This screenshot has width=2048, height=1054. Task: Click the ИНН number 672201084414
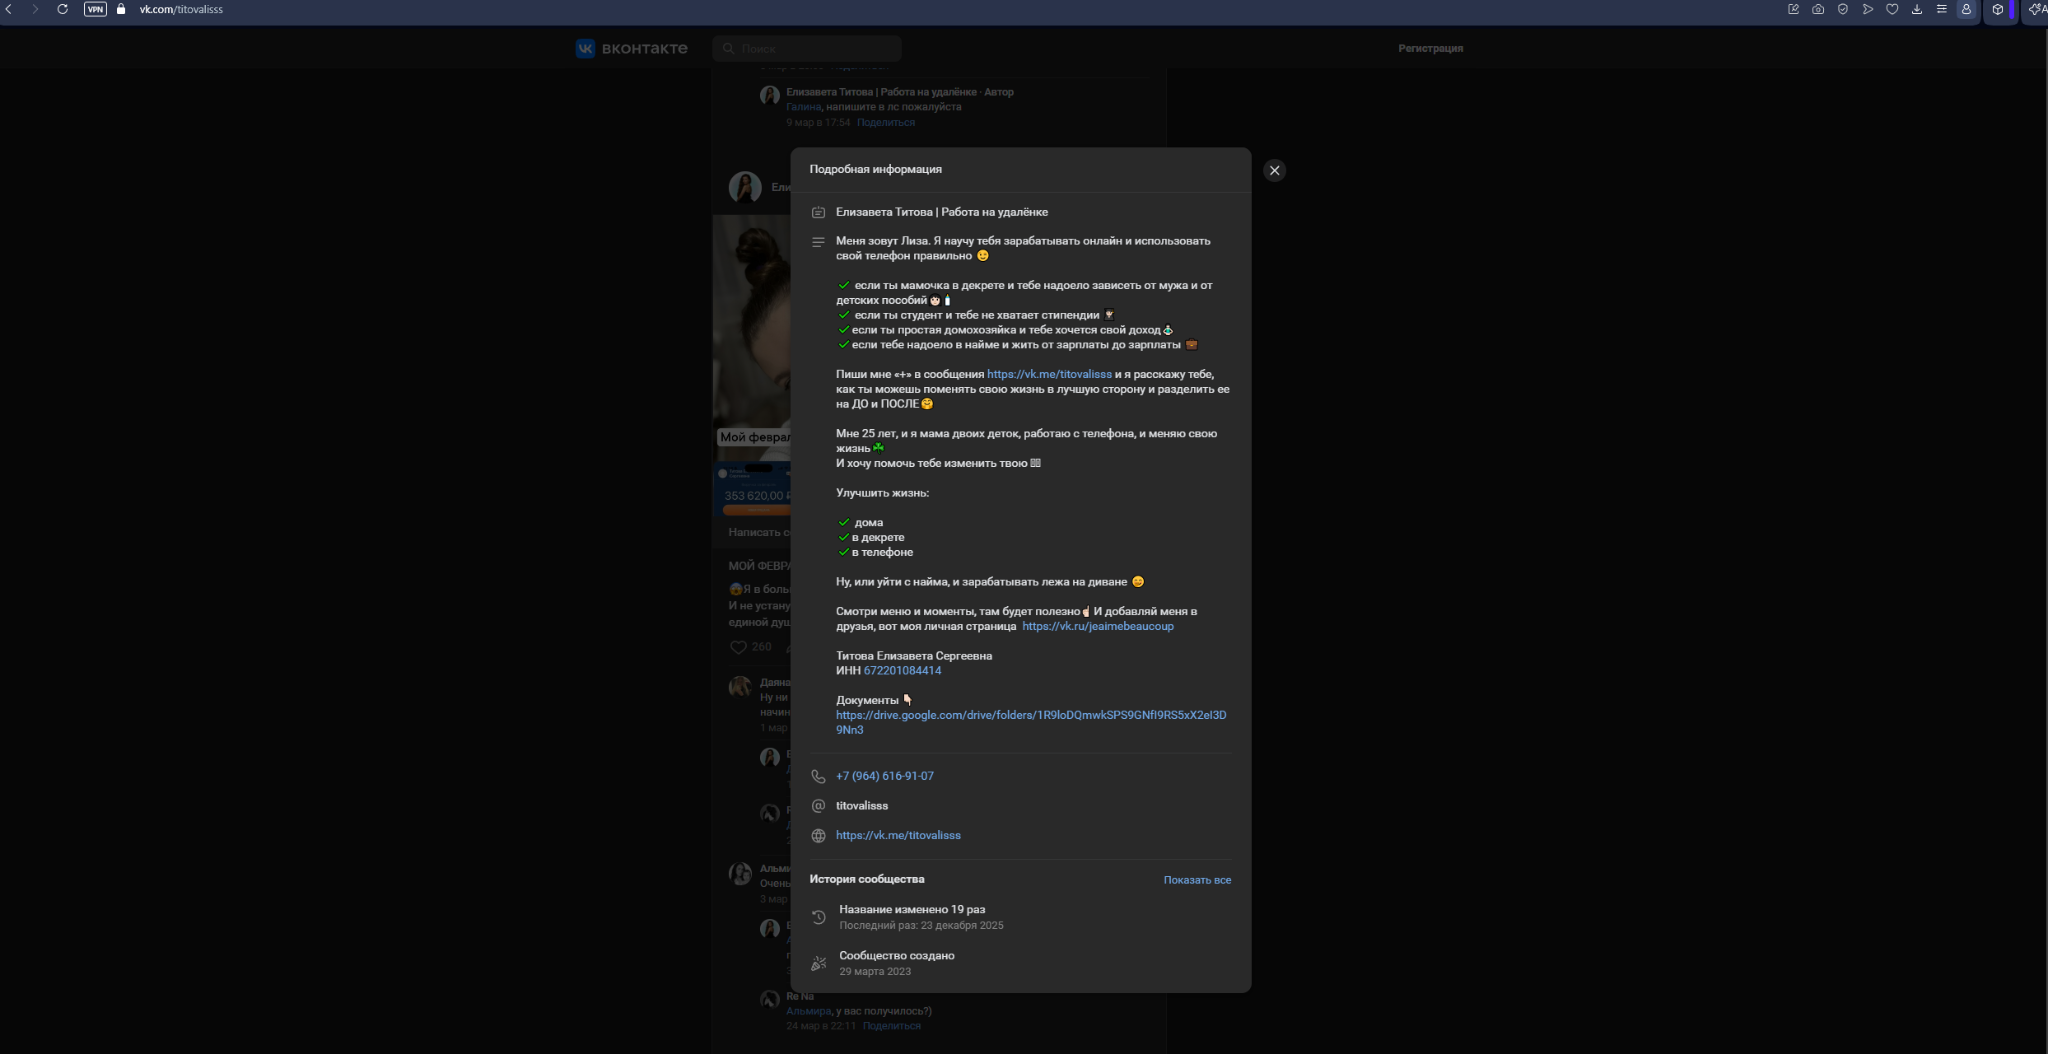point(902,671)
